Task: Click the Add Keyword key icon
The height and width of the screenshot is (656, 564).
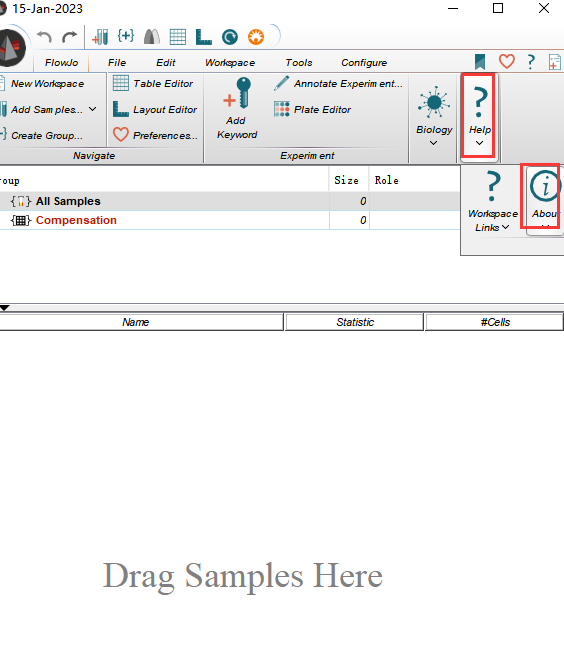Action: (237, 94)
